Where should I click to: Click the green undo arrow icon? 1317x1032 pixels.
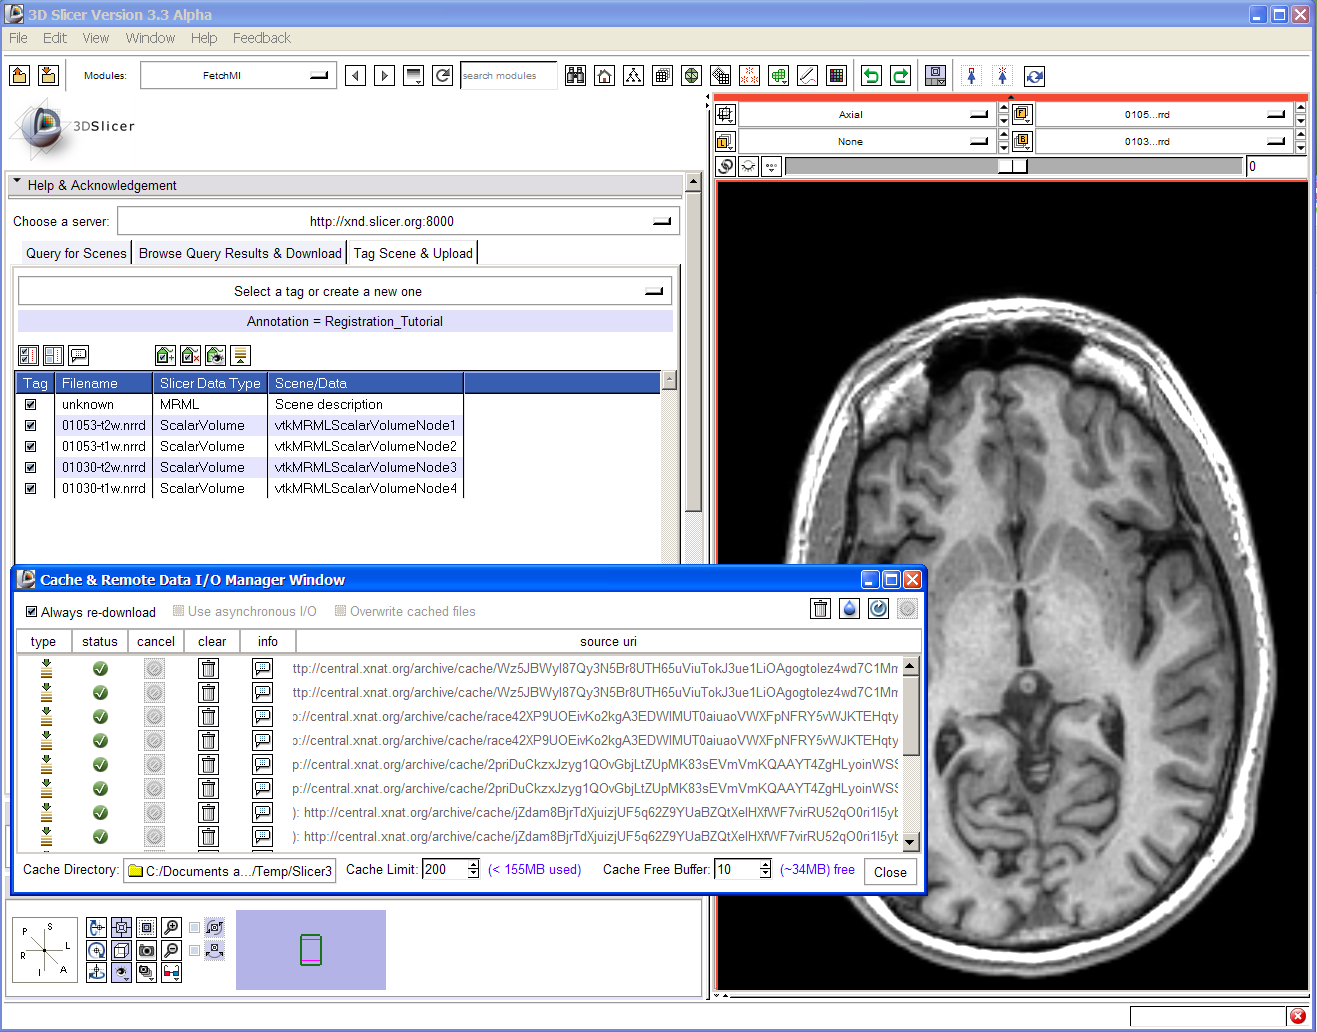871,76
